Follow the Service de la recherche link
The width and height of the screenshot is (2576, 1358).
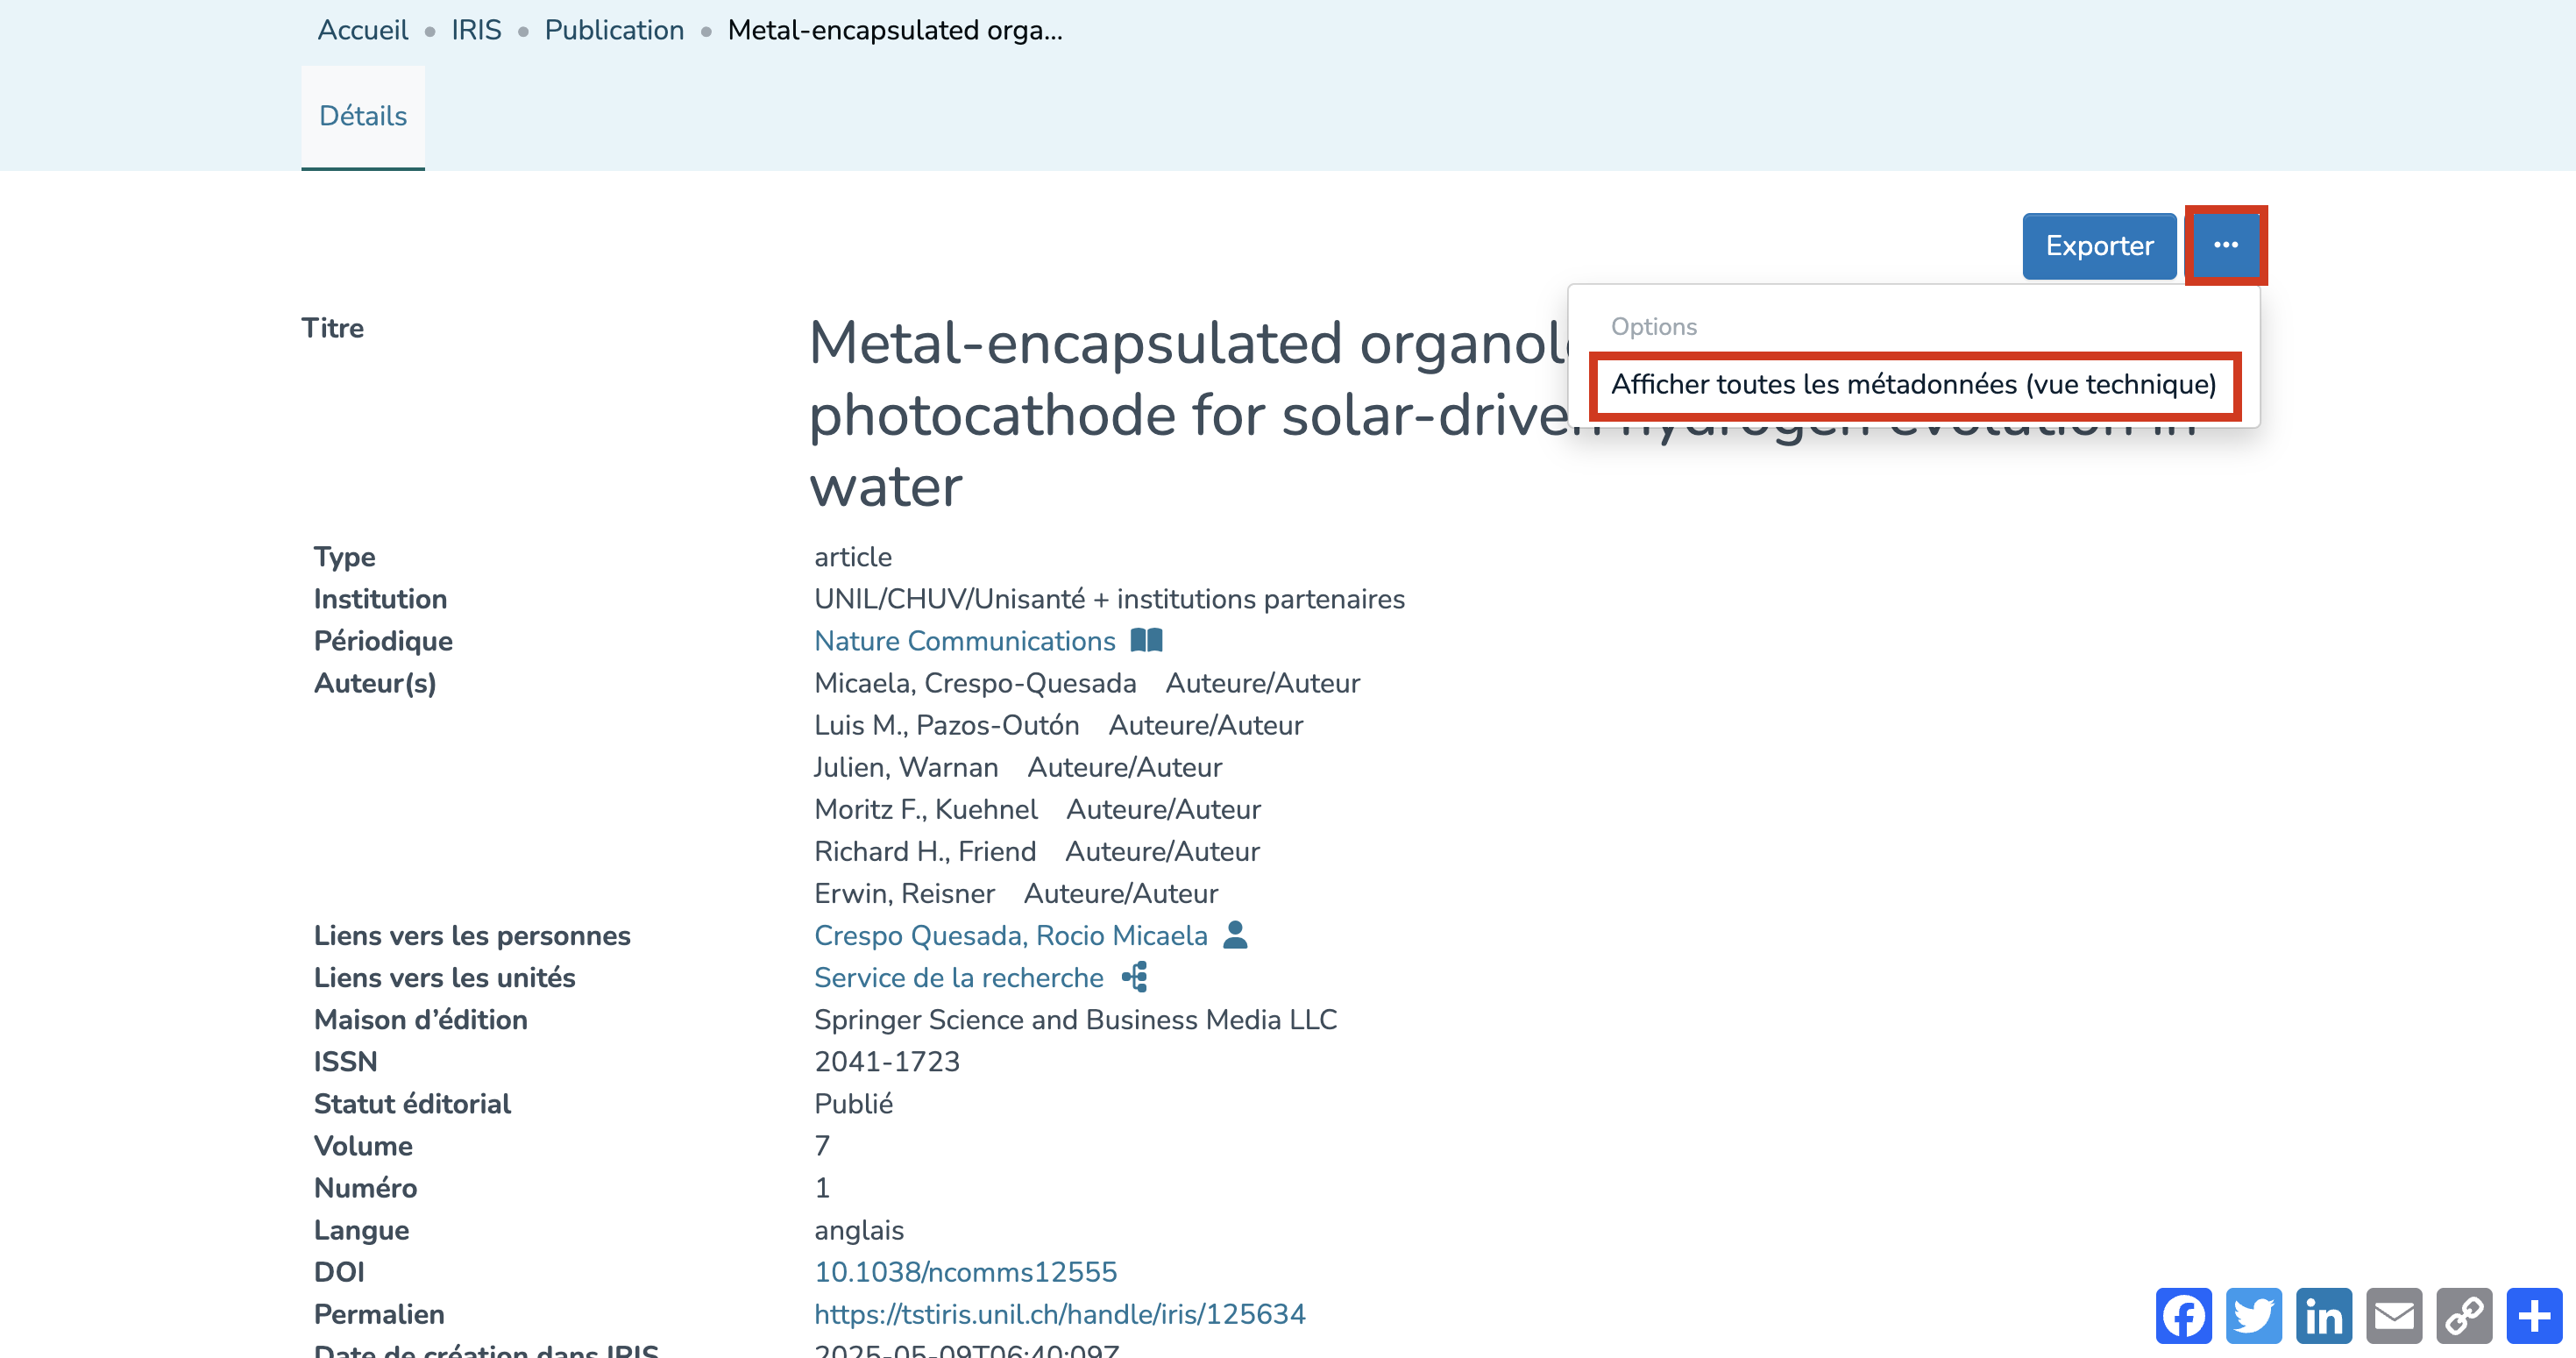tap(958, 977)
